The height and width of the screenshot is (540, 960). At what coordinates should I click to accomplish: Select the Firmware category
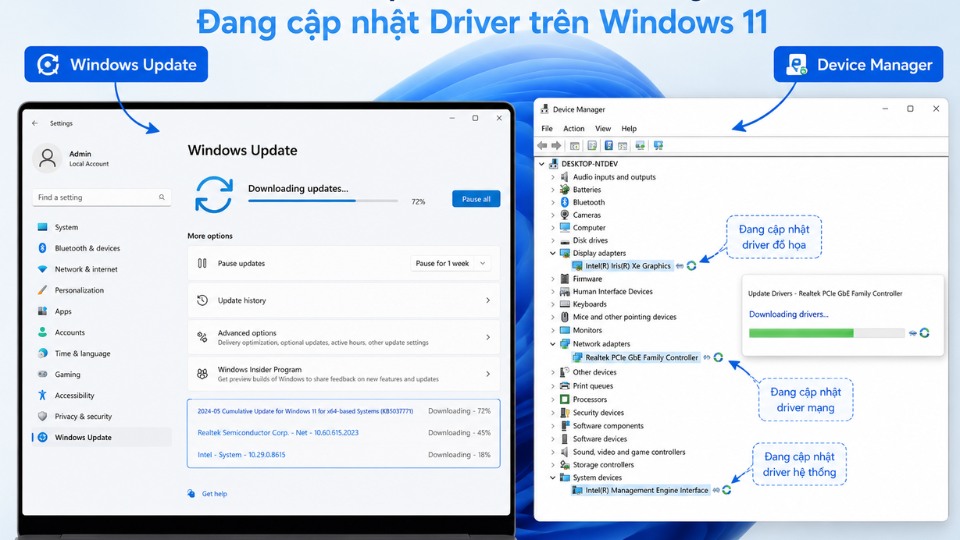point(587,279)
